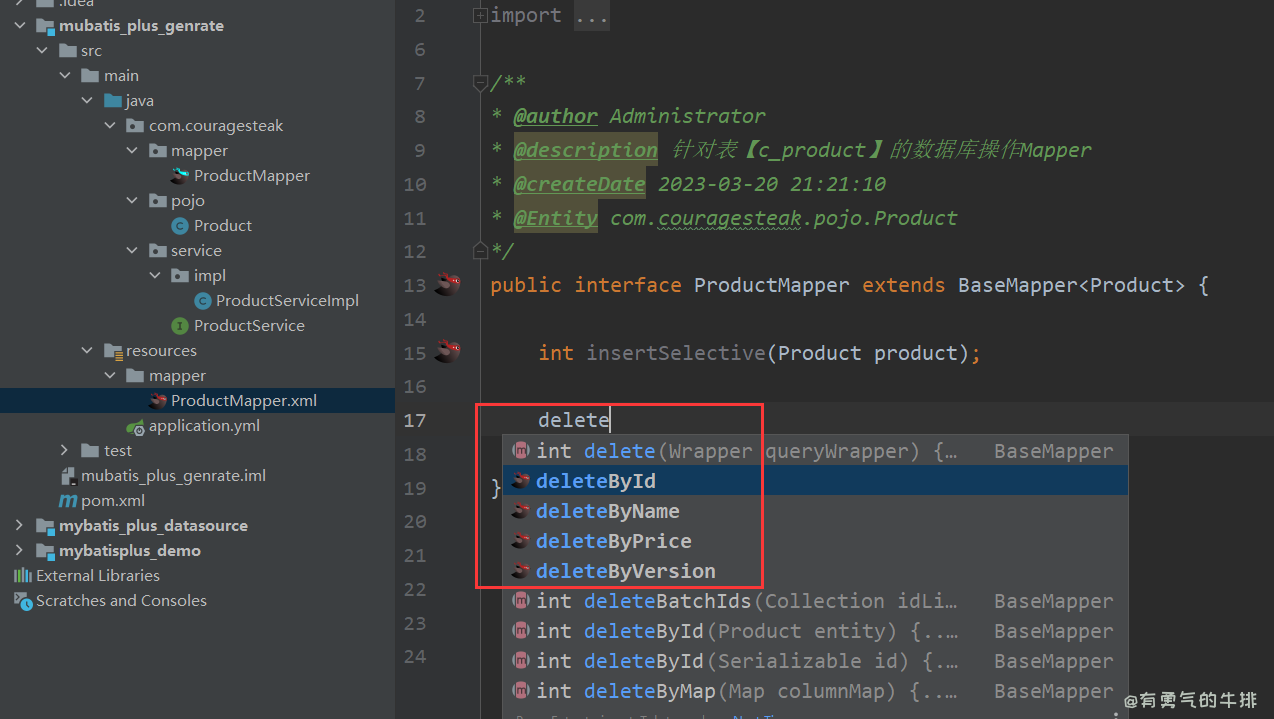Viewport: 1274px width, 719px height.
Task: Click MyBatisX gutter icon on line 13
Action: pyautogui.click(x=447, y=285)
